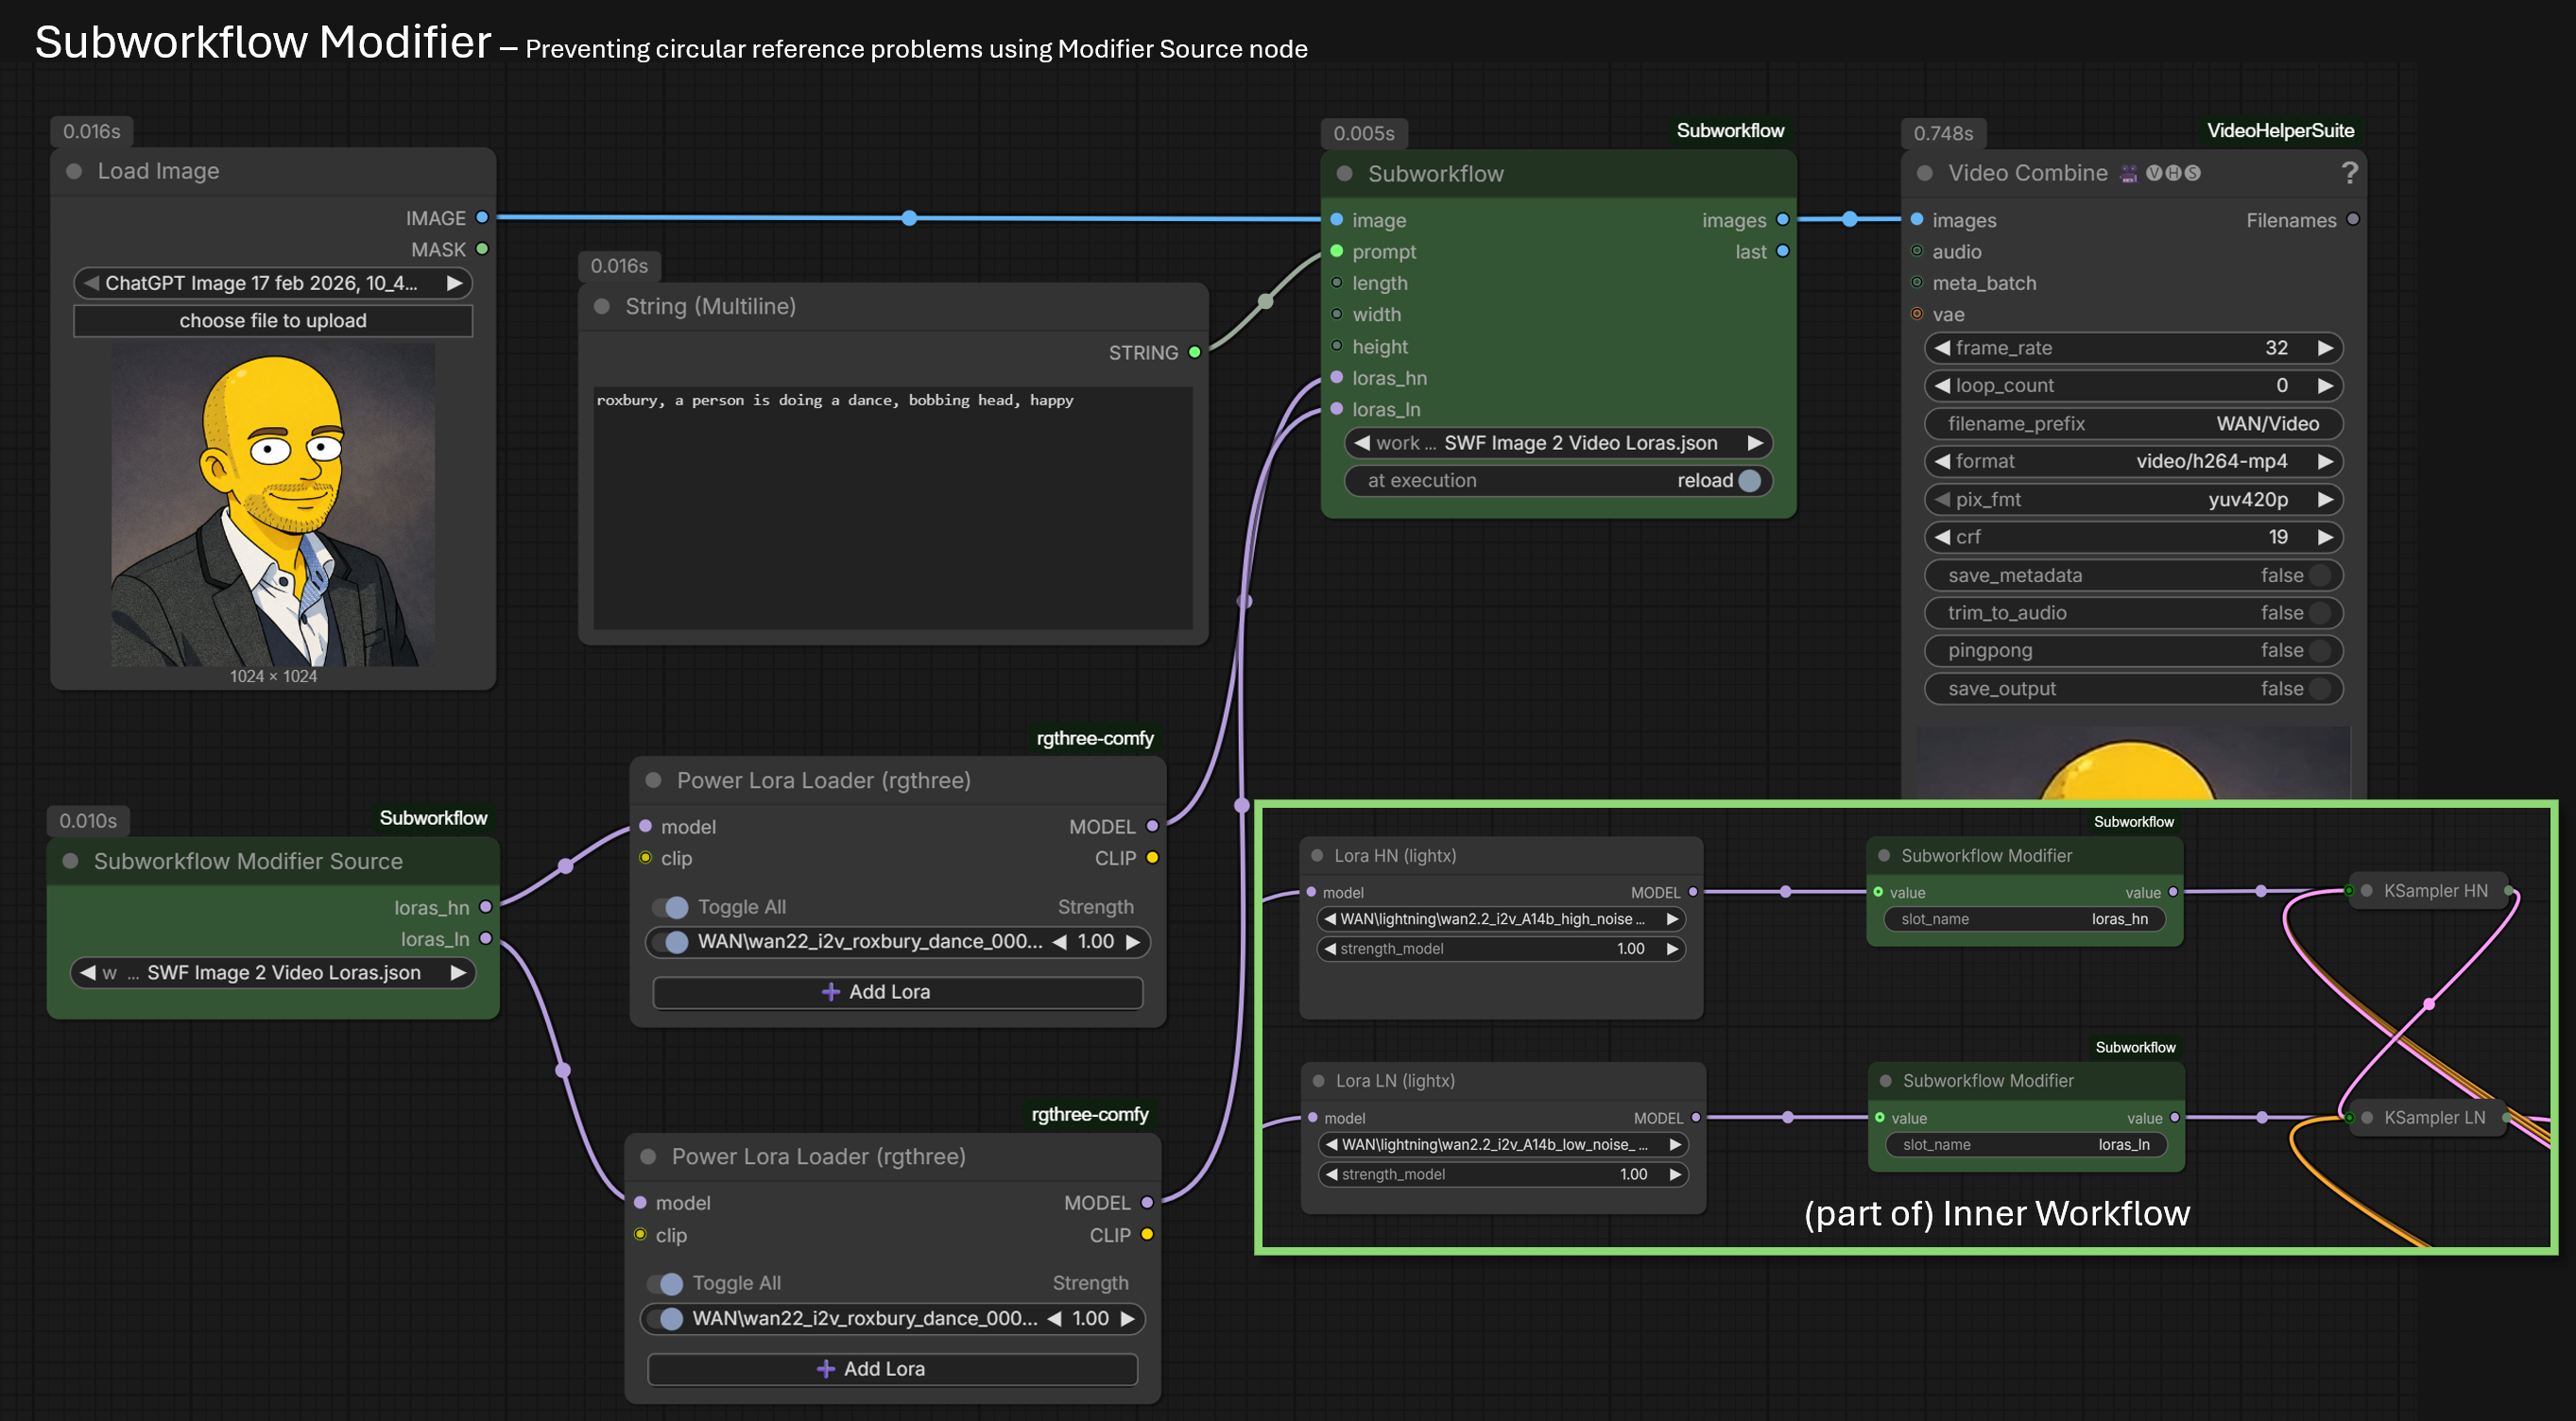Disable roxbury lora in lower Power Lora Loader
2576x1421 pixels.
(666, 1318)
